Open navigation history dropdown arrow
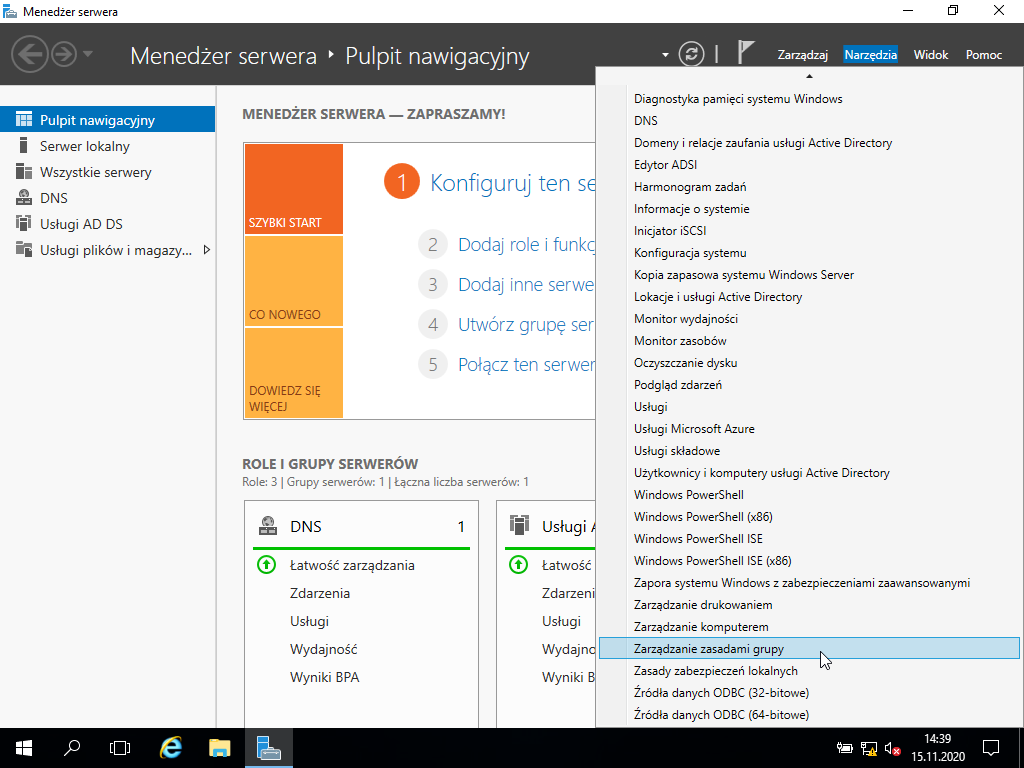The height and width of the screenshot is (768, 1024). 88,54
